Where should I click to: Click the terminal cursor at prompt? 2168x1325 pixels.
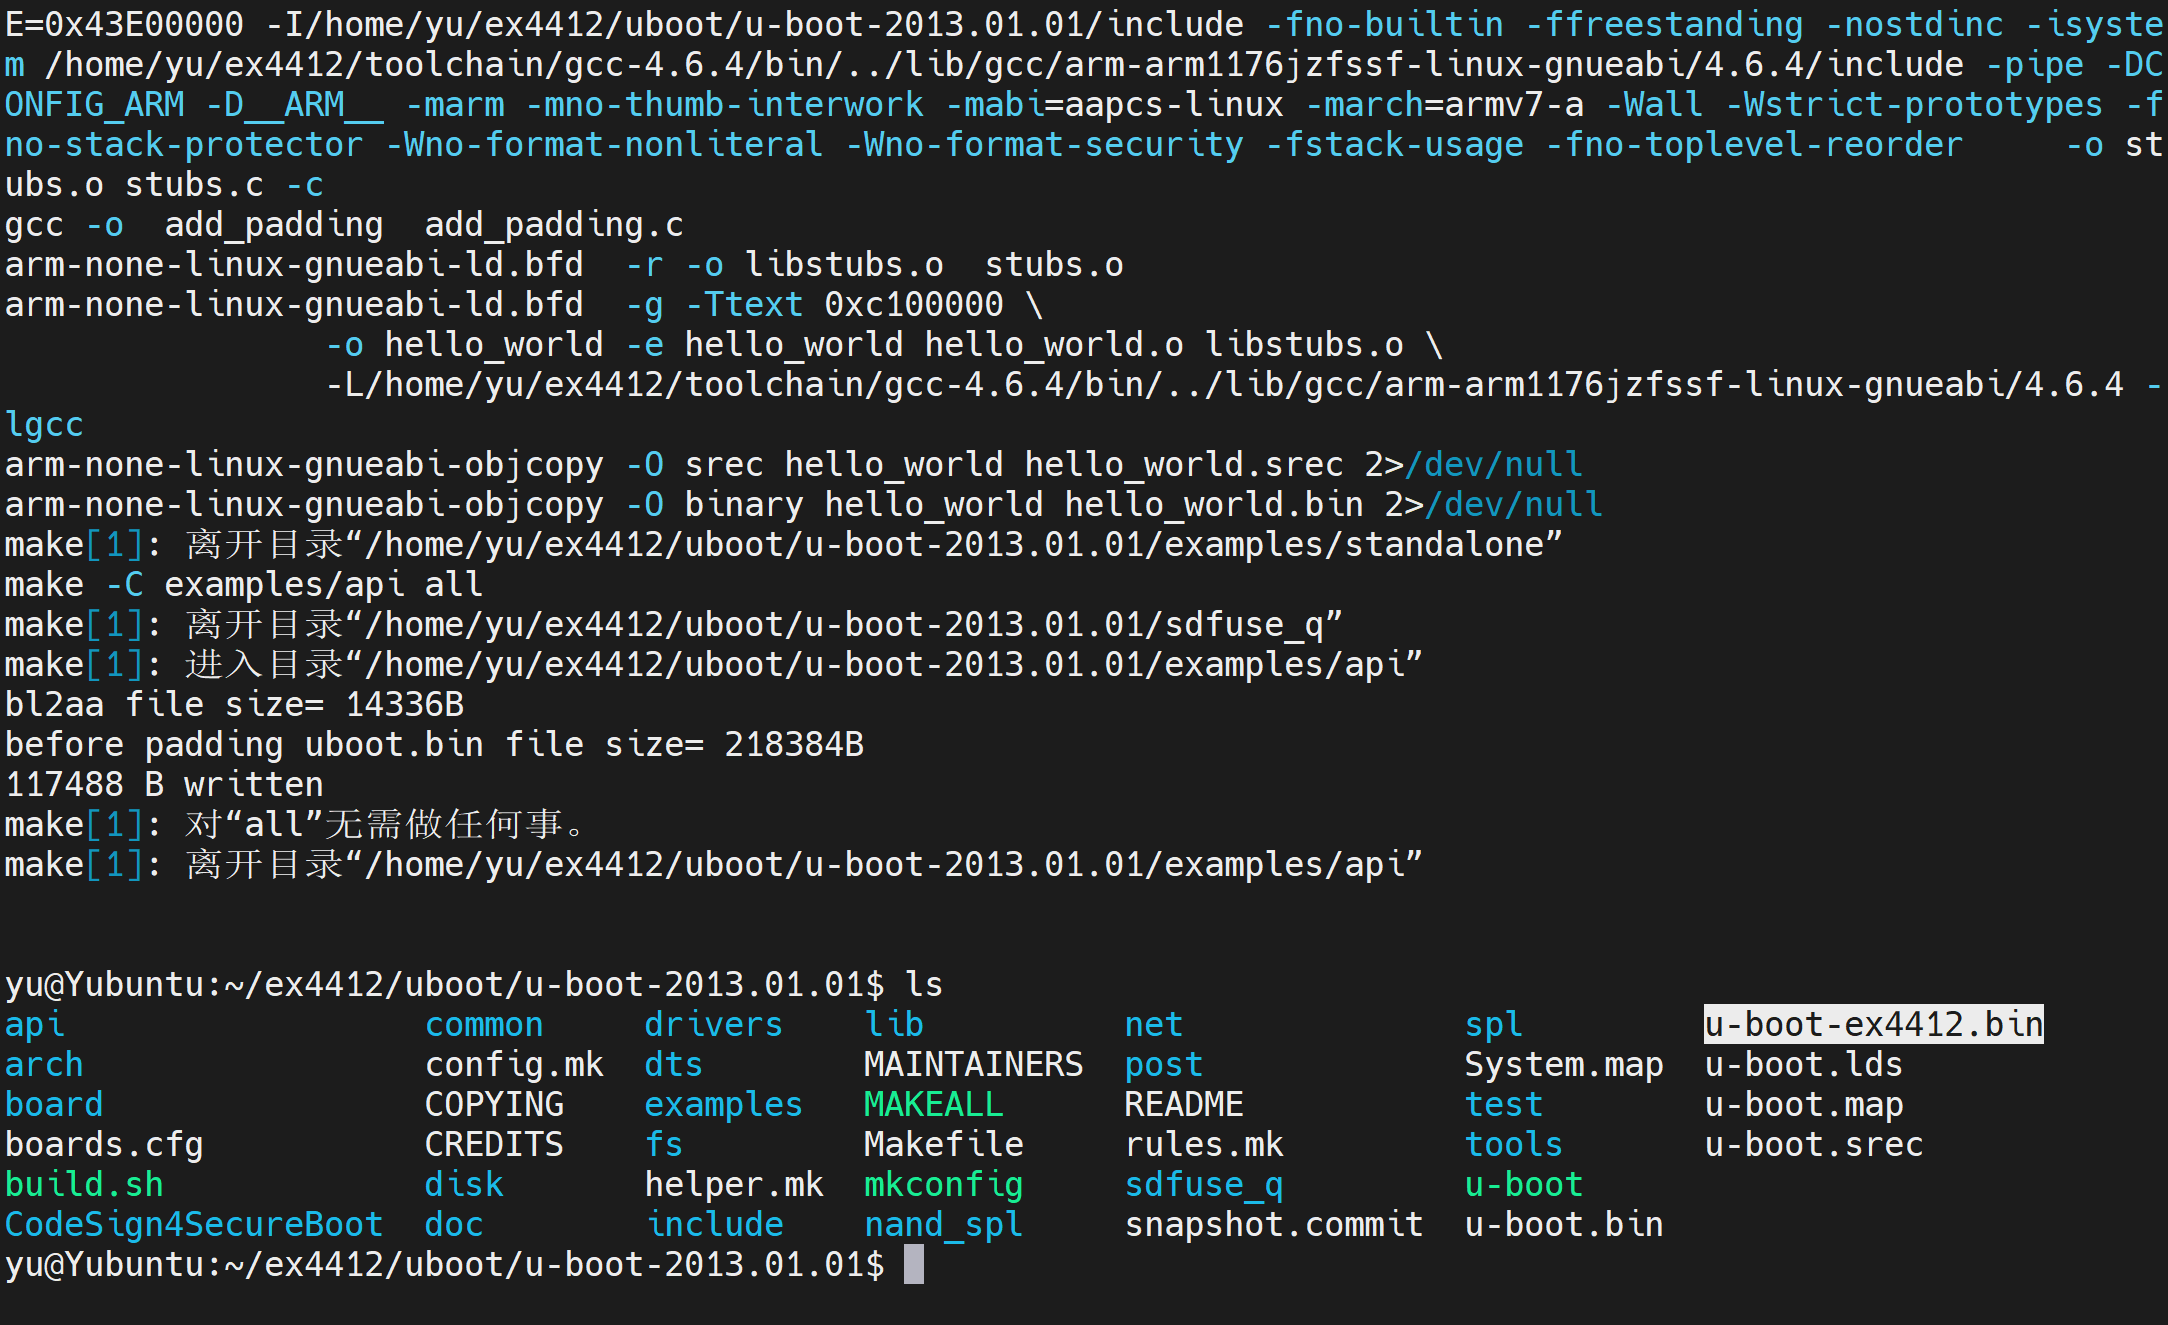(913, 1264)
